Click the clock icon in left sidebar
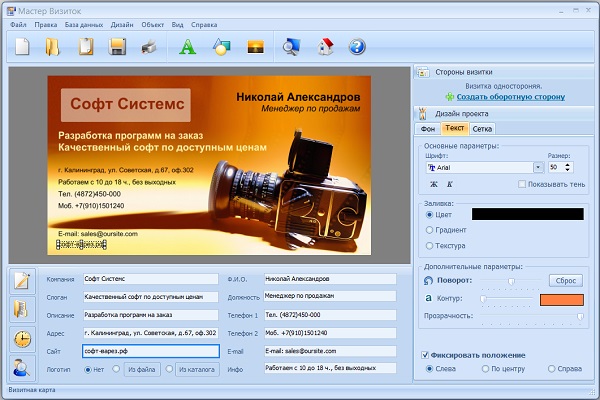 point(22,338)
